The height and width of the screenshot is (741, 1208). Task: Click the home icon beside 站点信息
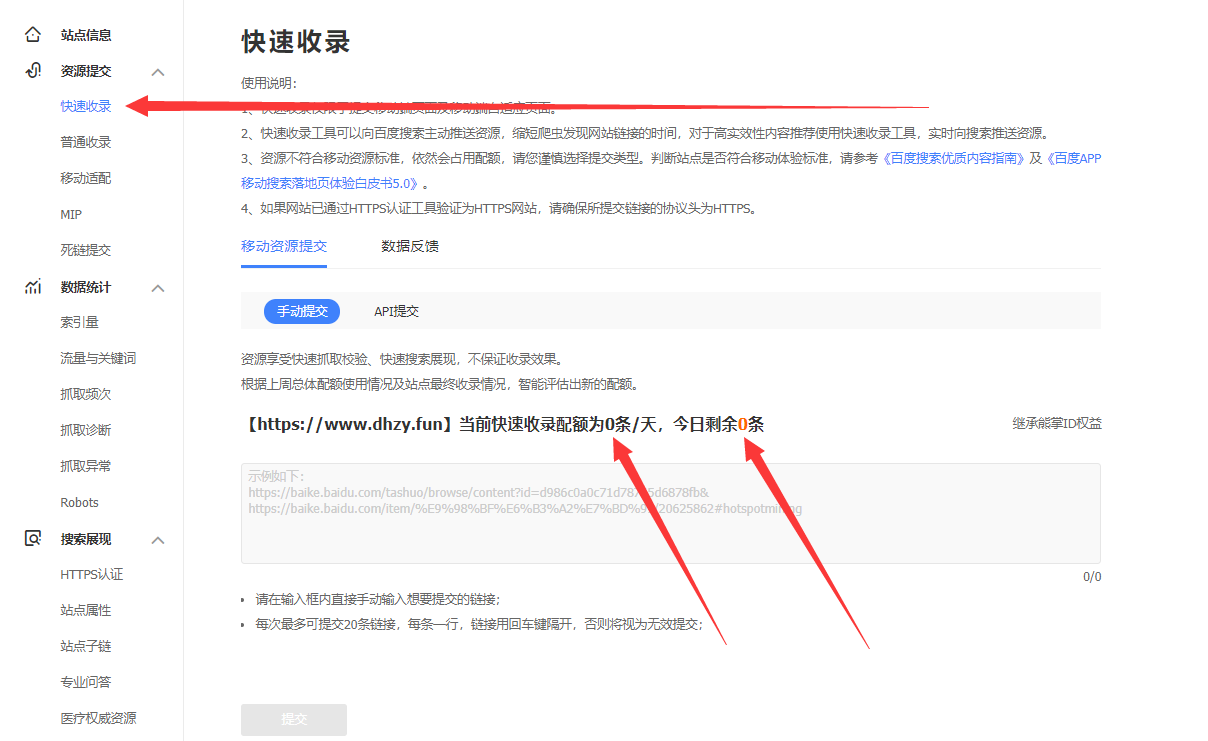[33, 35]
